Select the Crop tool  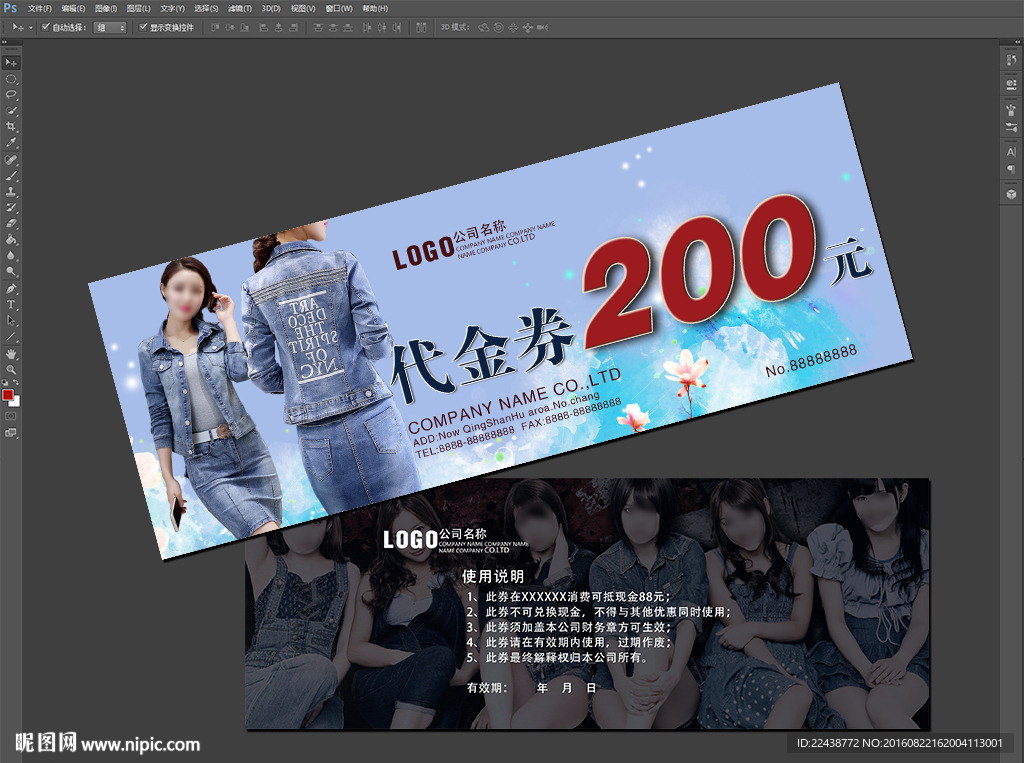[11, 127]
